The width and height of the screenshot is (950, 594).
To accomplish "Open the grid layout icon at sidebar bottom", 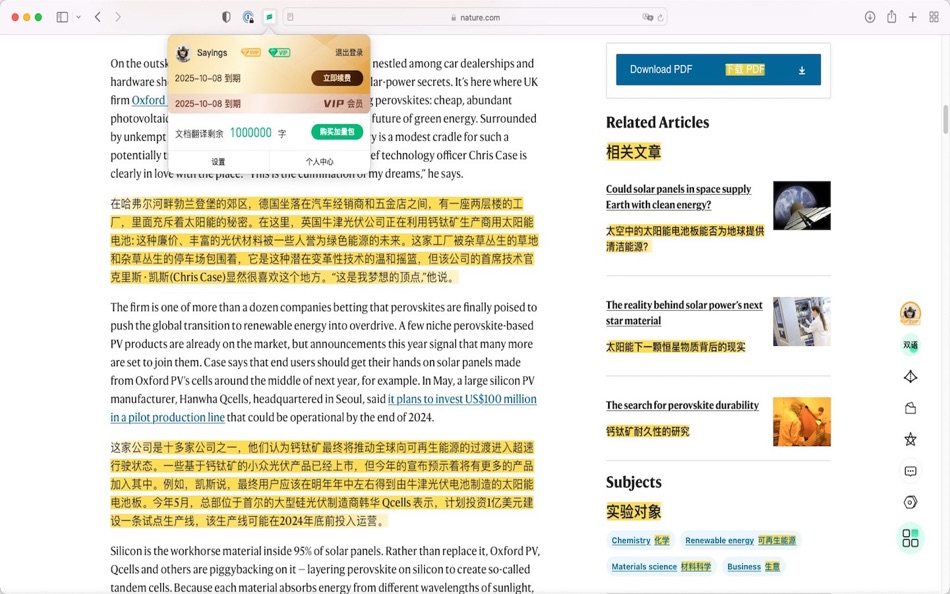I will click(910, 538).
